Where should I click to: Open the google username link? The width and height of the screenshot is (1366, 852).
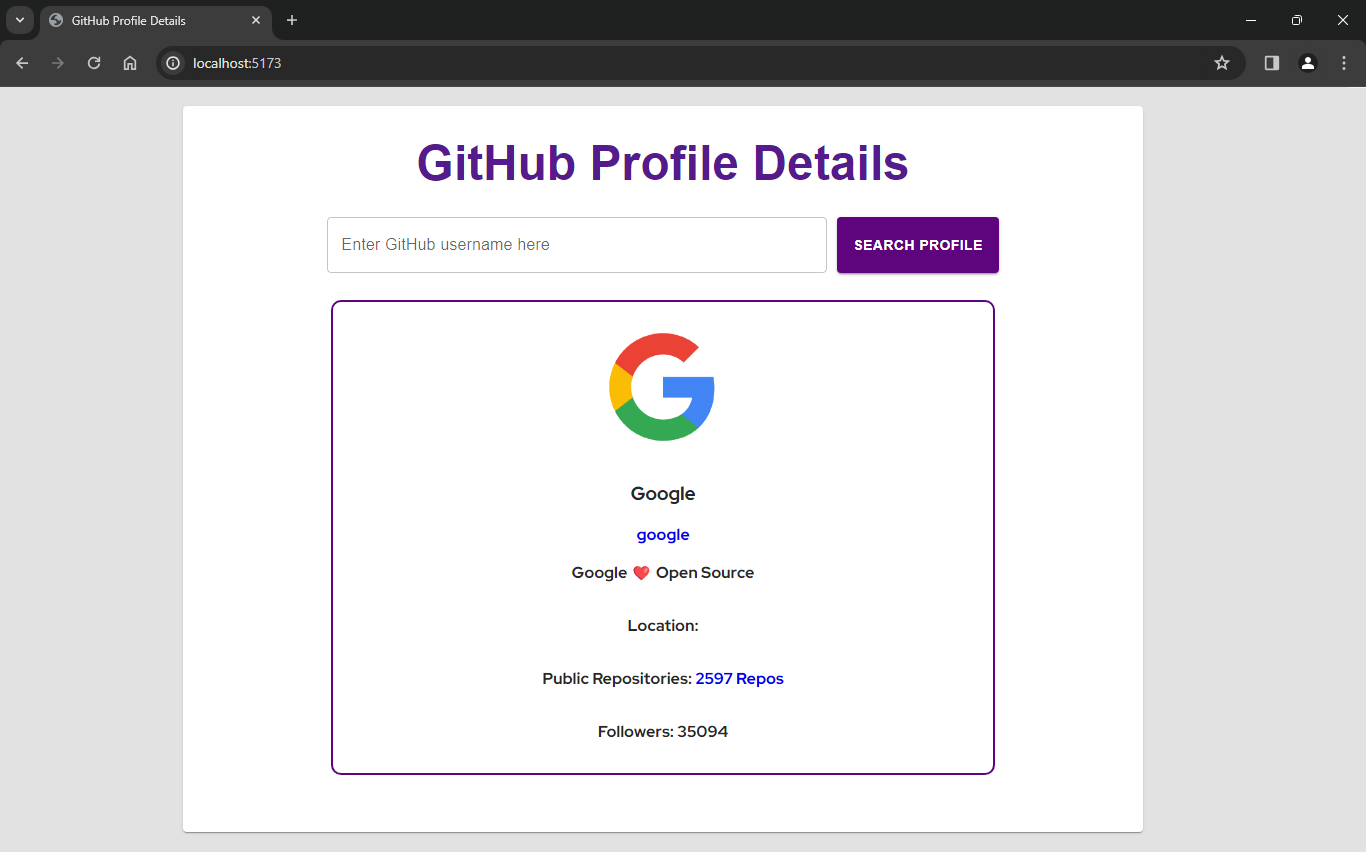tap(663, 535)
